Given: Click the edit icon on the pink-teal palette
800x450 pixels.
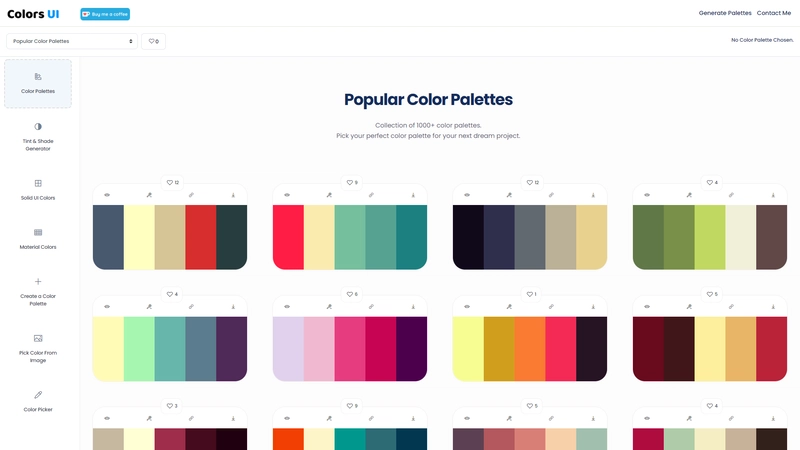Looking at the screenshot, I should point(329,195).
